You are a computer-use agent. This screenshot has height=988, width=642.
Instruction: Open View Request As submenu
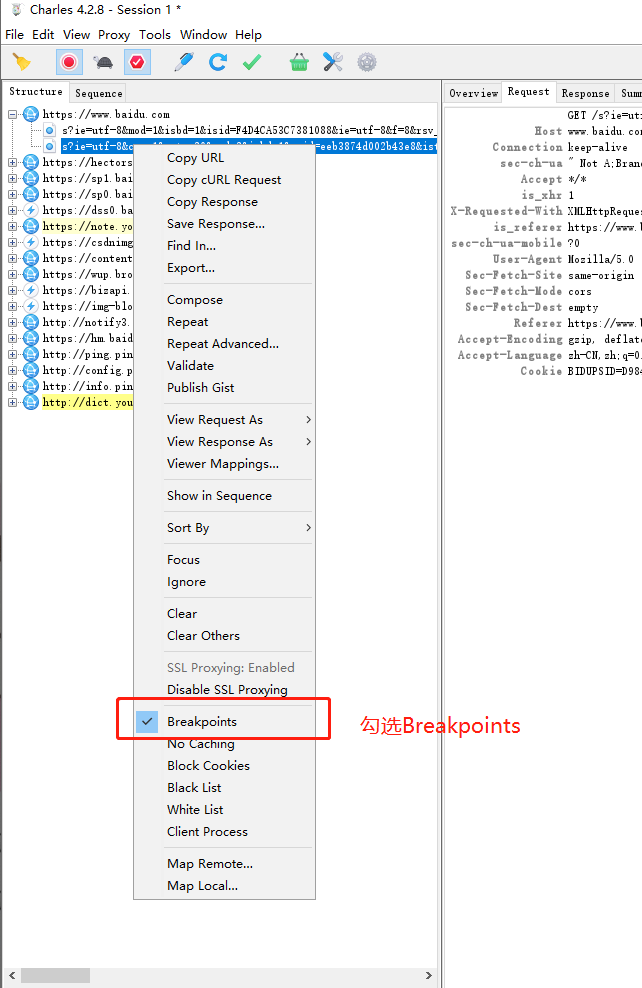(224, 420)
